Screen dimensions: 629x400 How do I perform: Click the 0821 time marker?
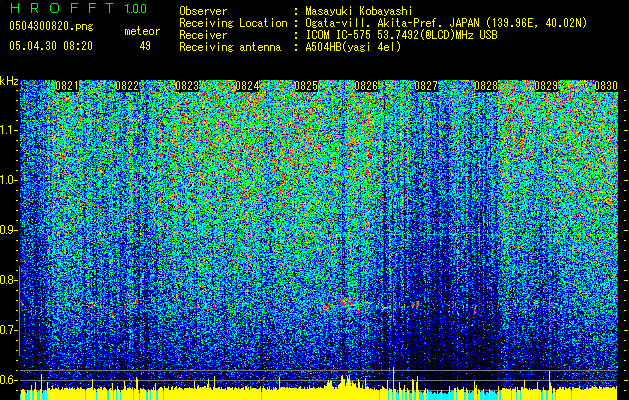pos(67,86)
